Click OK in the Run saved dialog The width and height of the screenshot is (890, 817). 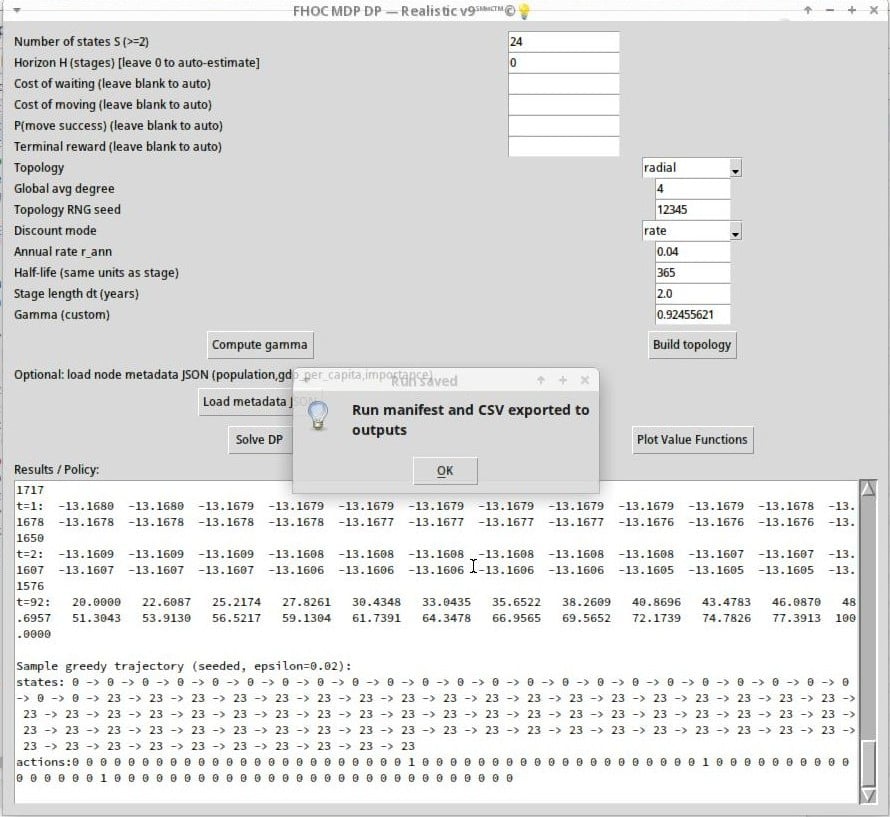pos(445,471)
